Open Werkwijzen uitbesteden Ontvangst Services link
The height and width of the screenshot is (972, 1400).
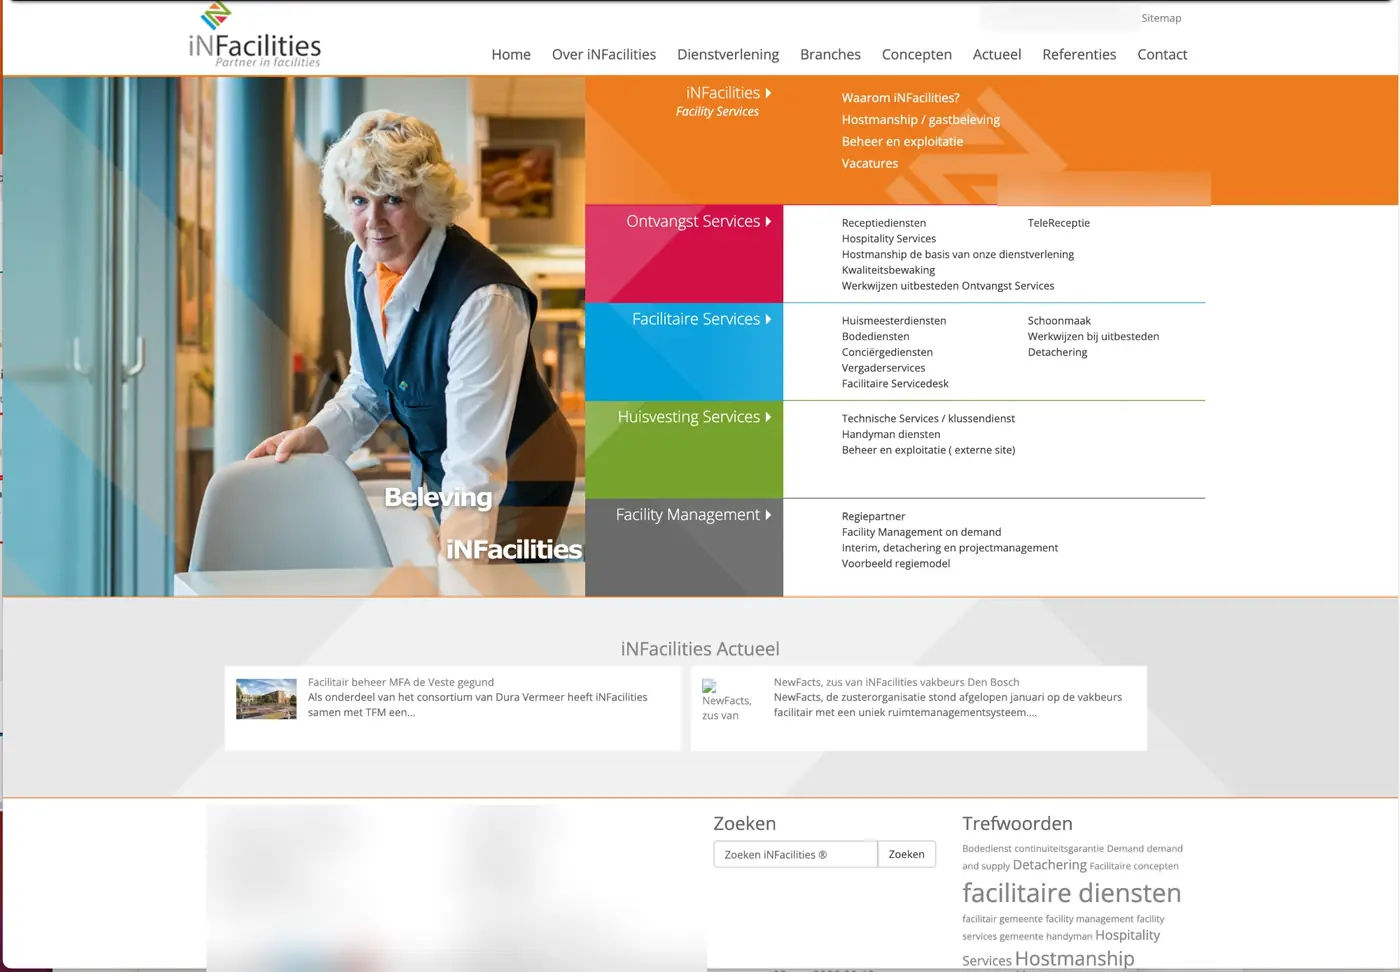tap(947, 286)
